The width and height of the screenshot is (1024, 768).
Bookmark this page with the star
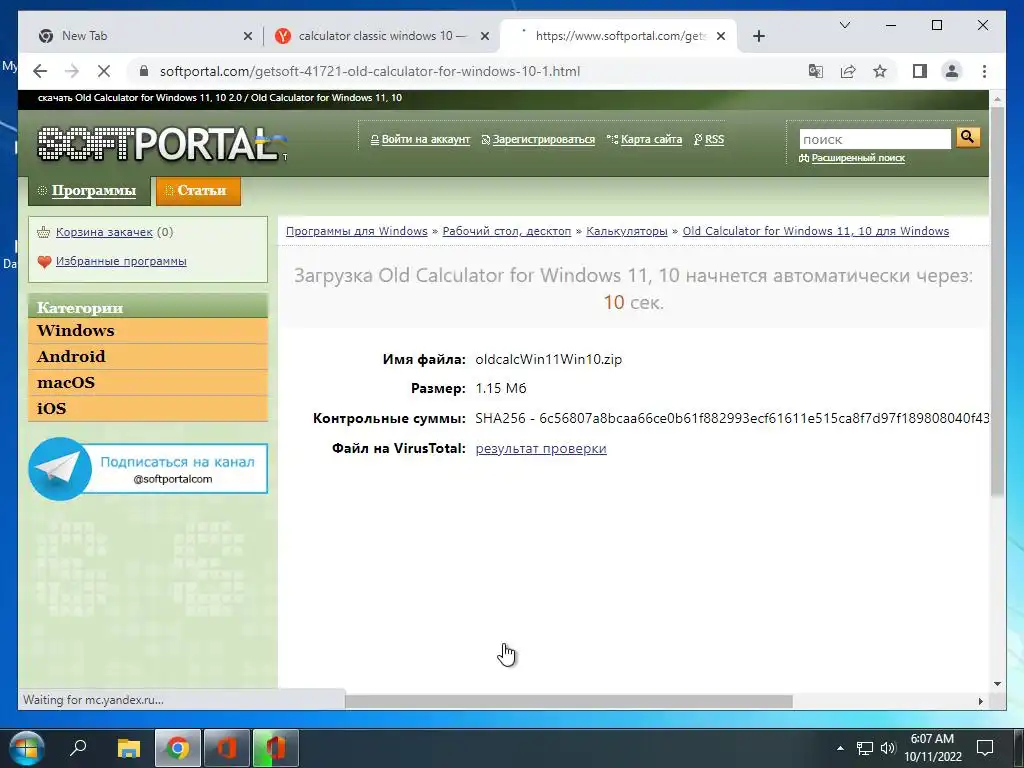[880, 71]
